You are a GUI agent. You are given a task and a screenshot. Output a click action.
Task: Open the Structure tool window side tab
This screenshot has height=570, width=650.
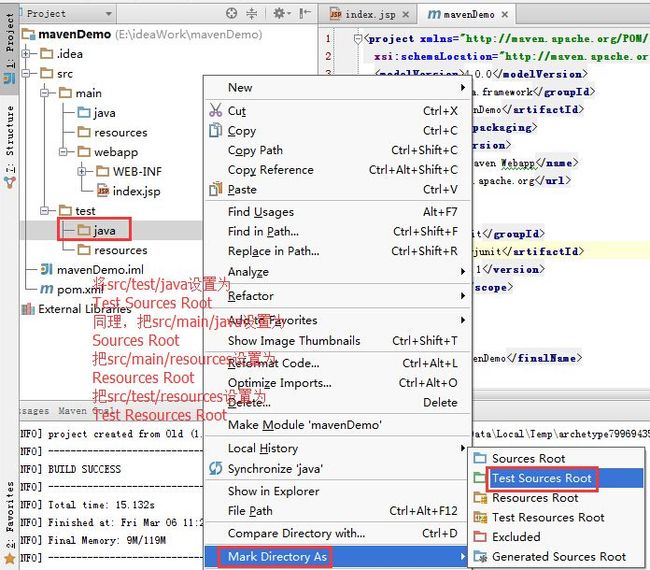tap(9, 147)
